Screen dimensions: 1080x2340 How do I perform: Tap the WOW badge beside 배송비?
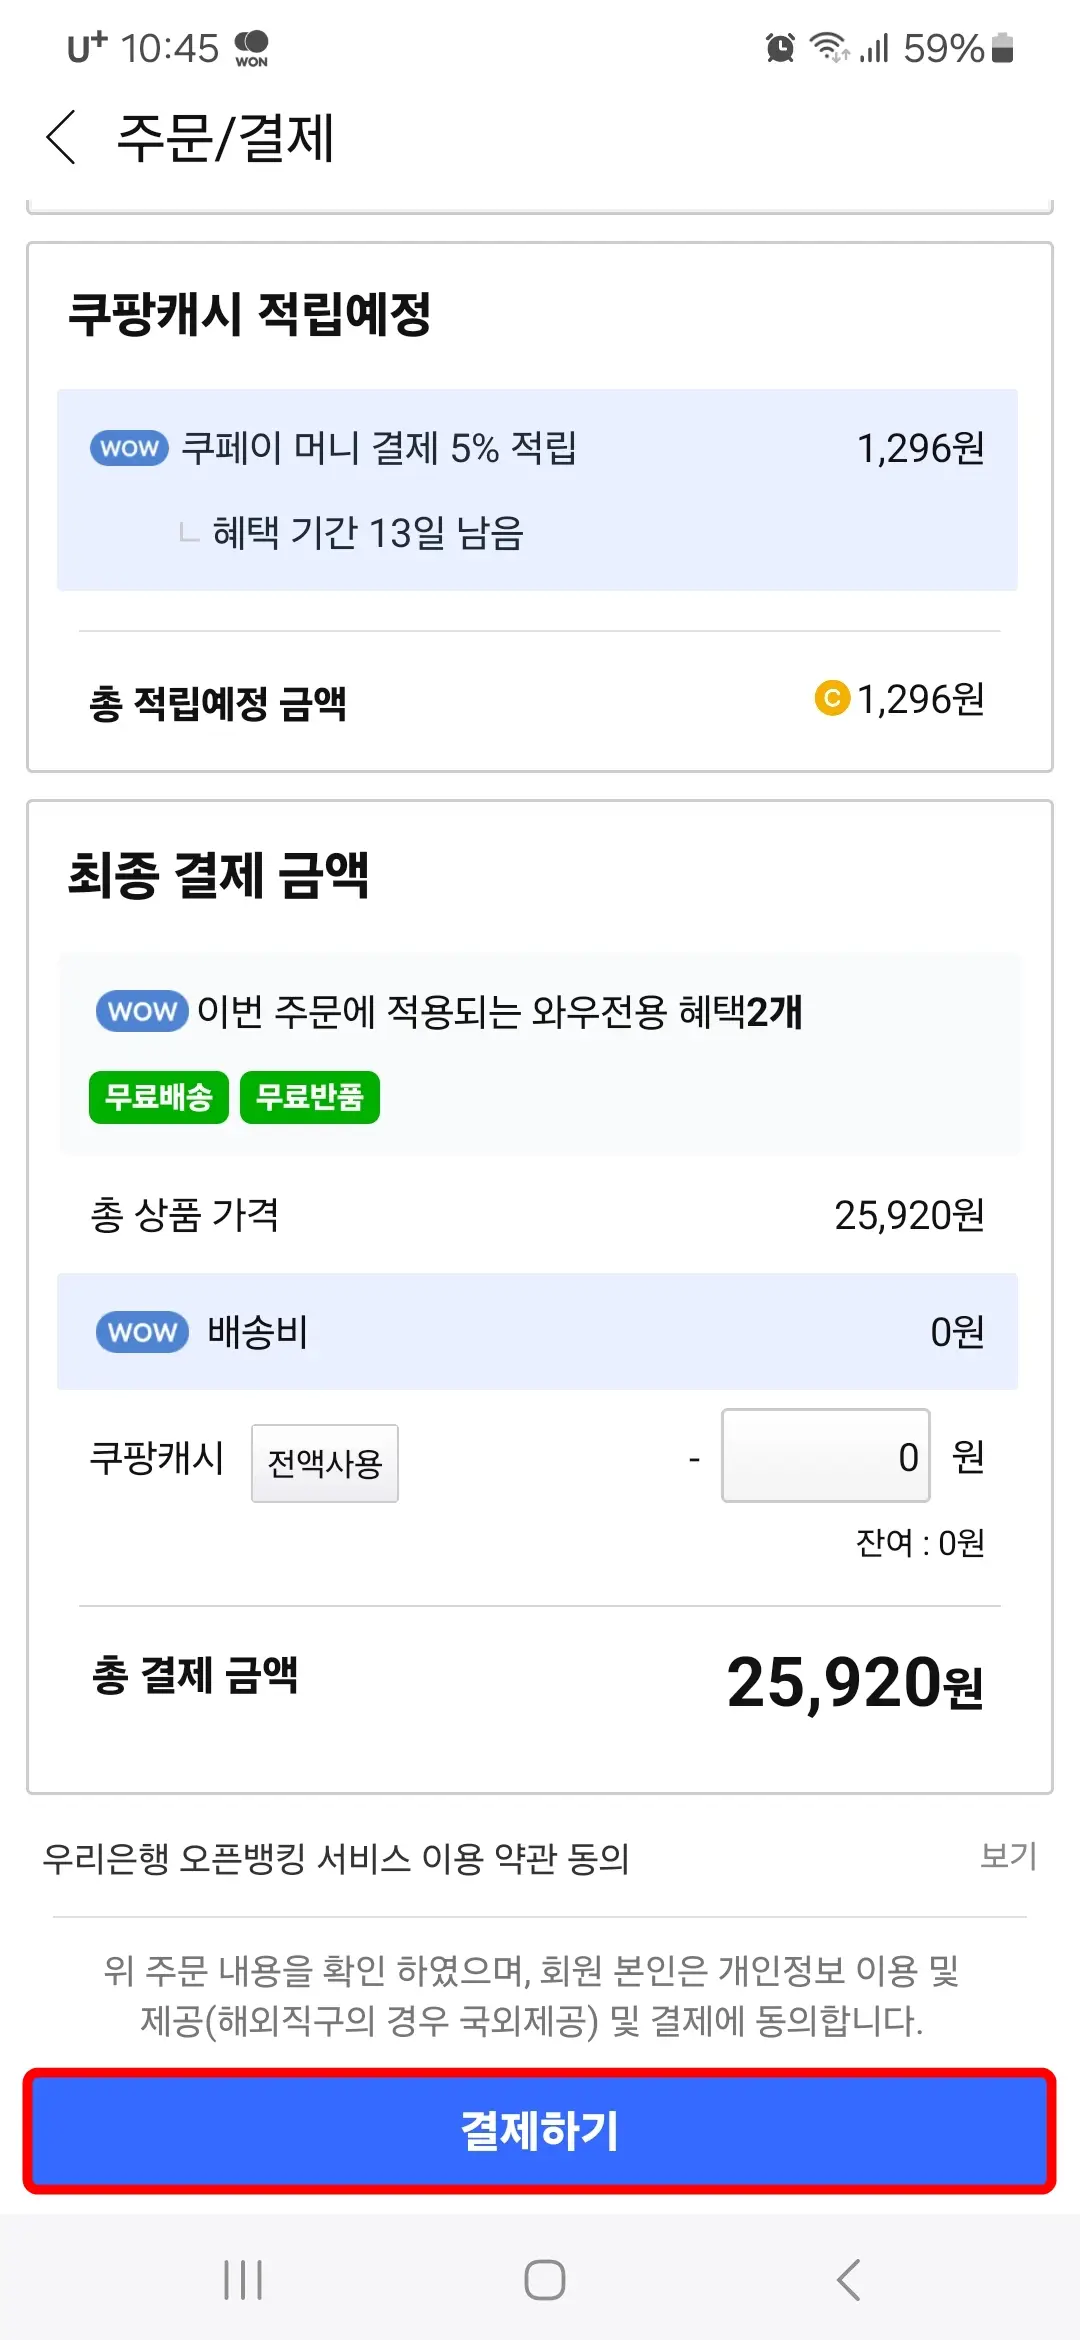click(140, 1332)
